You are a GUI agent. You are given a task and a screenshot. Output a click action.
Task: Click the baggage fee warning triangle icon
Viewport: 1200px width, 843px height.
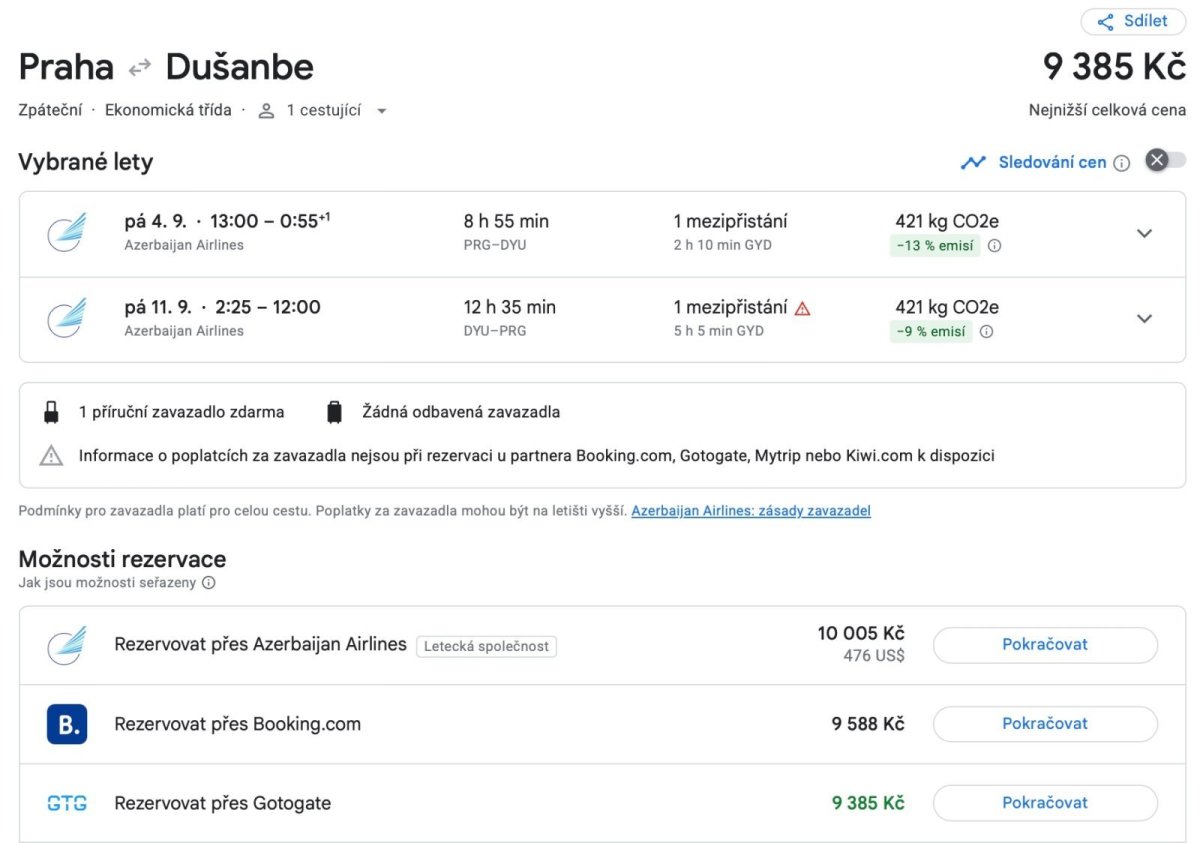pyautogui.click(x=51, y=456)
